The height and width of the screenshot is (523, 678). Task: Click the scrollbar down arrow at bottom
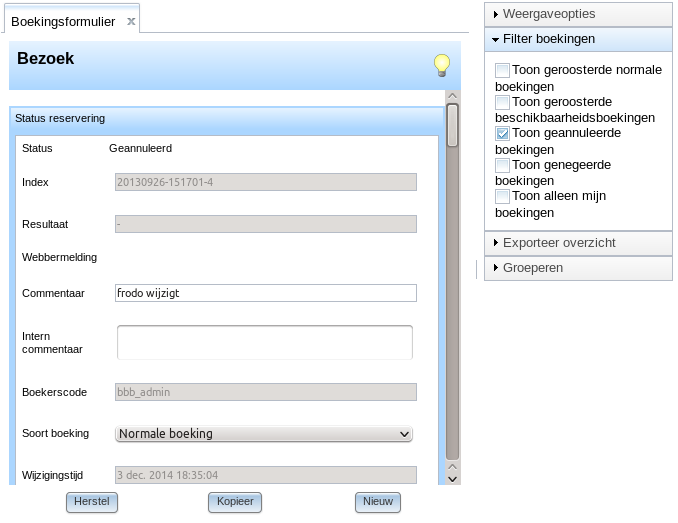[x=452, y=479]
